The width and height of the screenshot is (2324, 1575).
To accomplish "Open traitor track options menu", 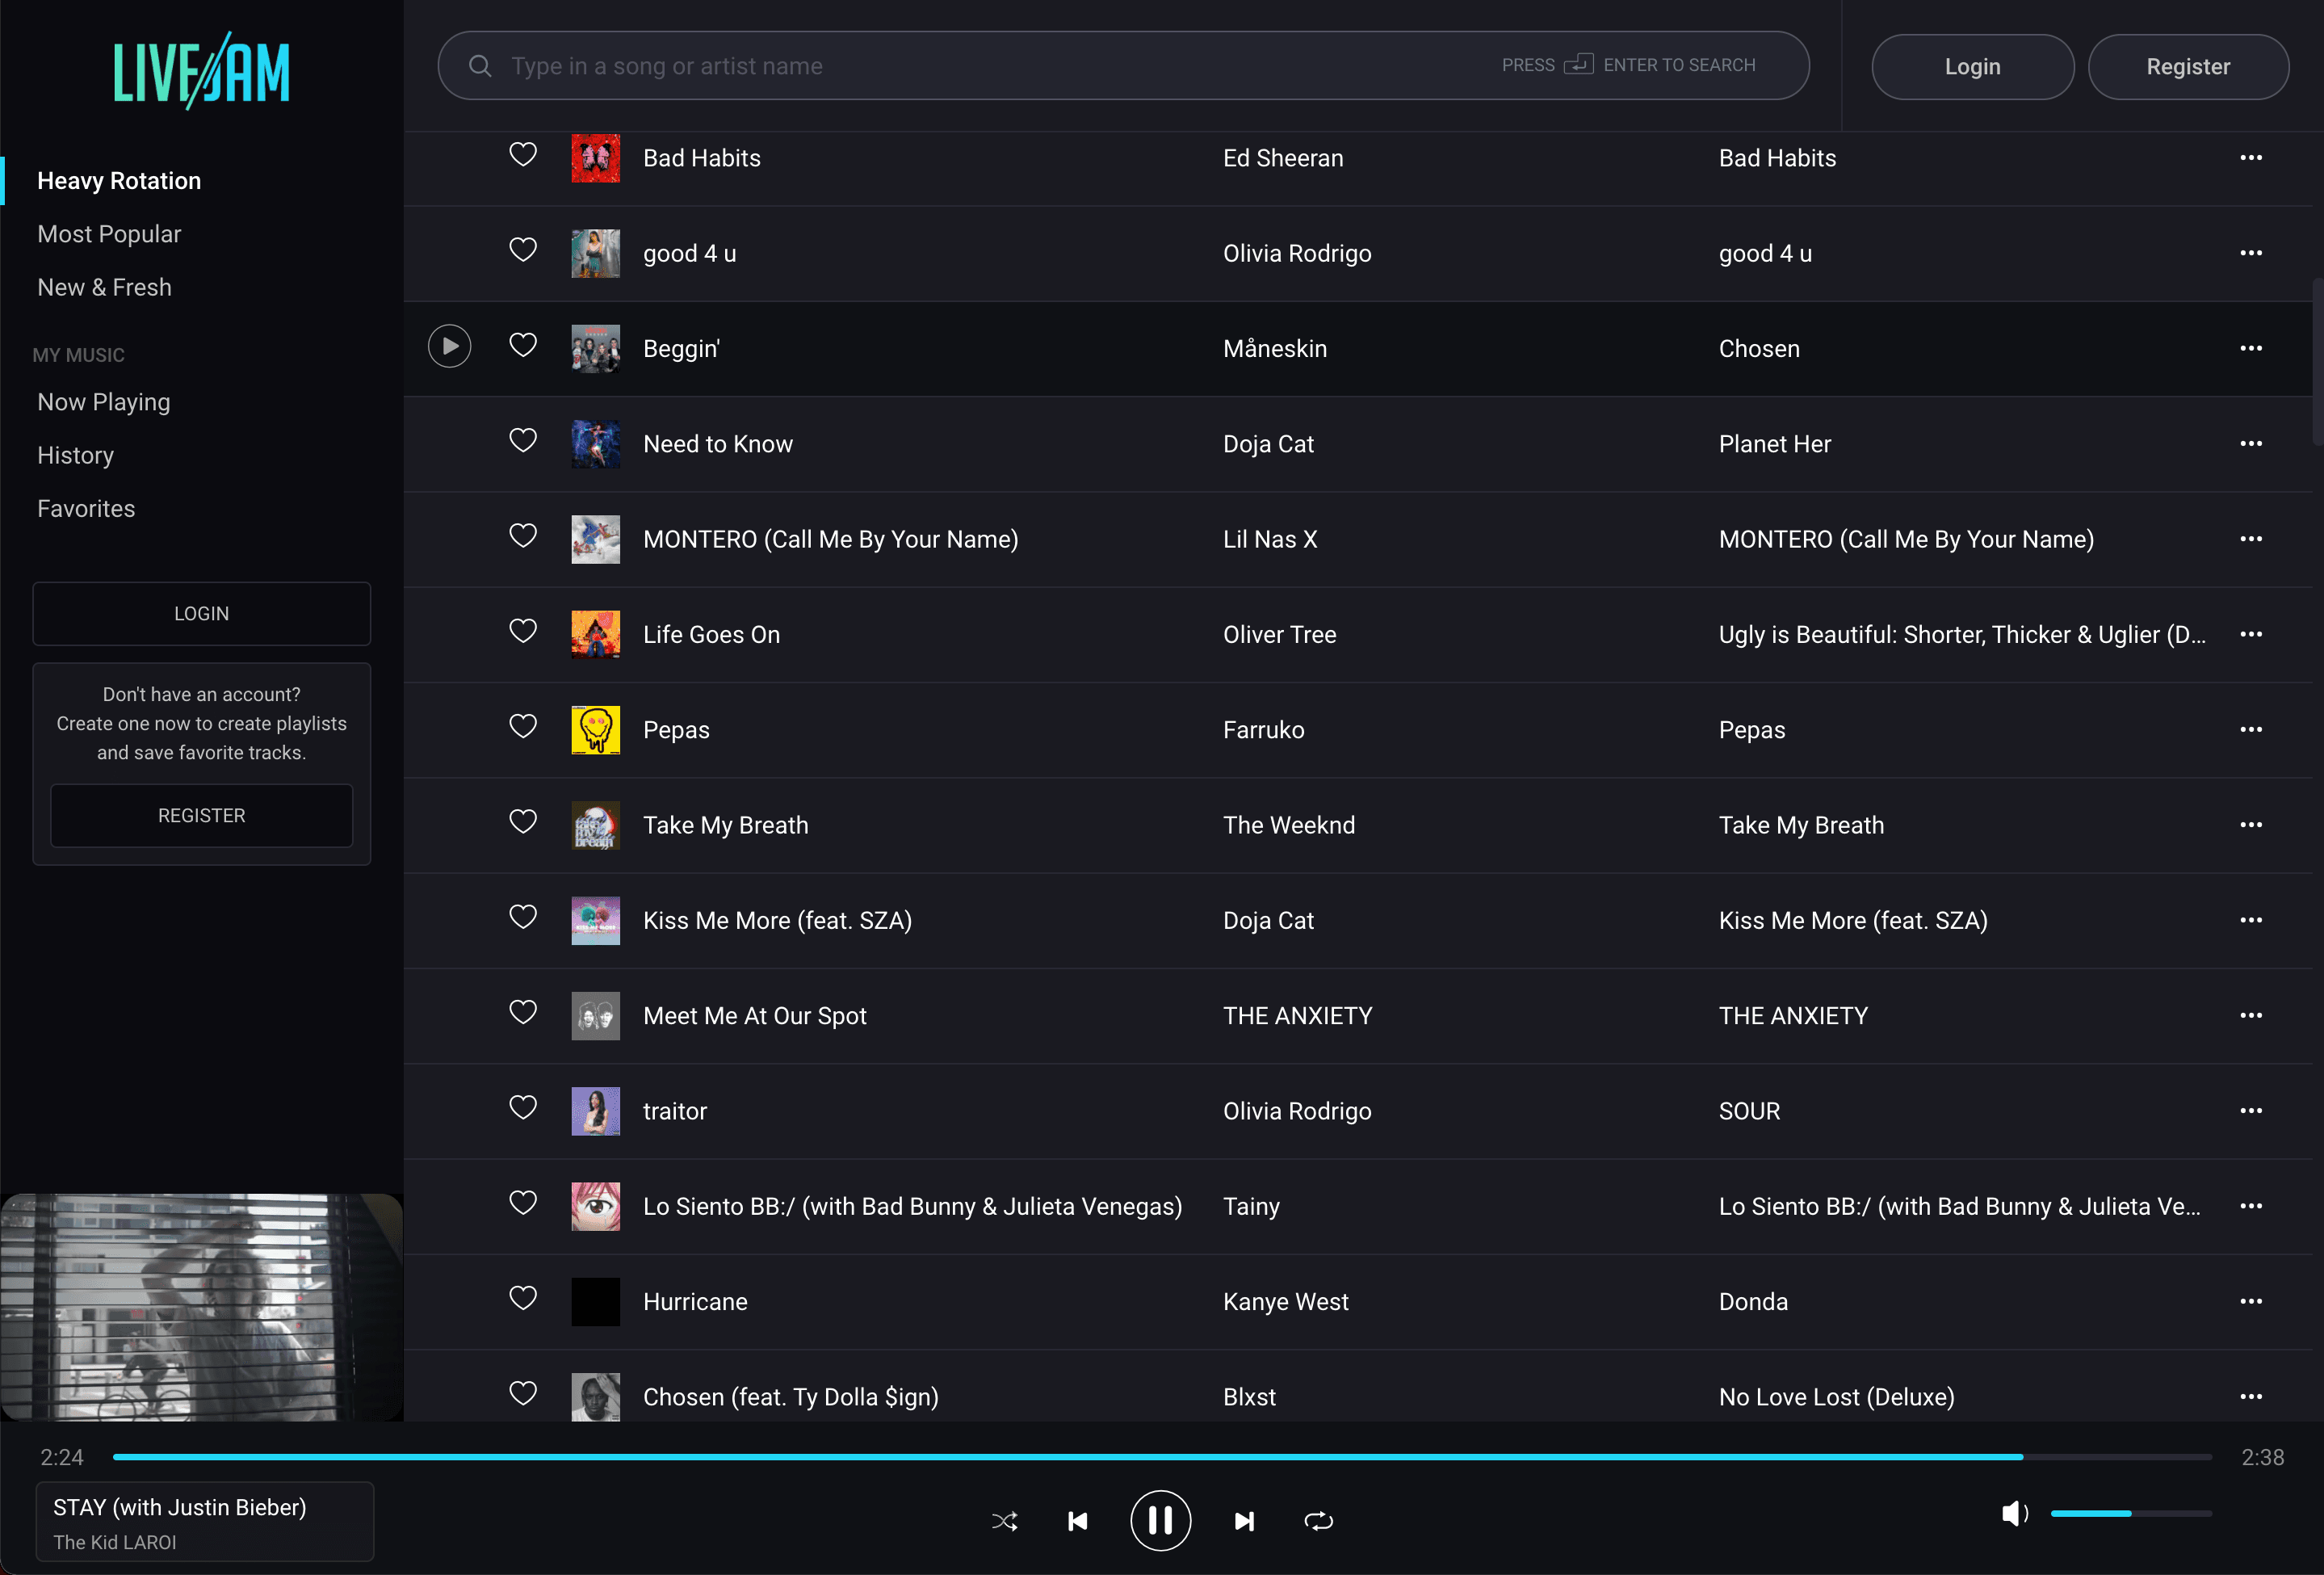I will (x=2250, y=1111).
